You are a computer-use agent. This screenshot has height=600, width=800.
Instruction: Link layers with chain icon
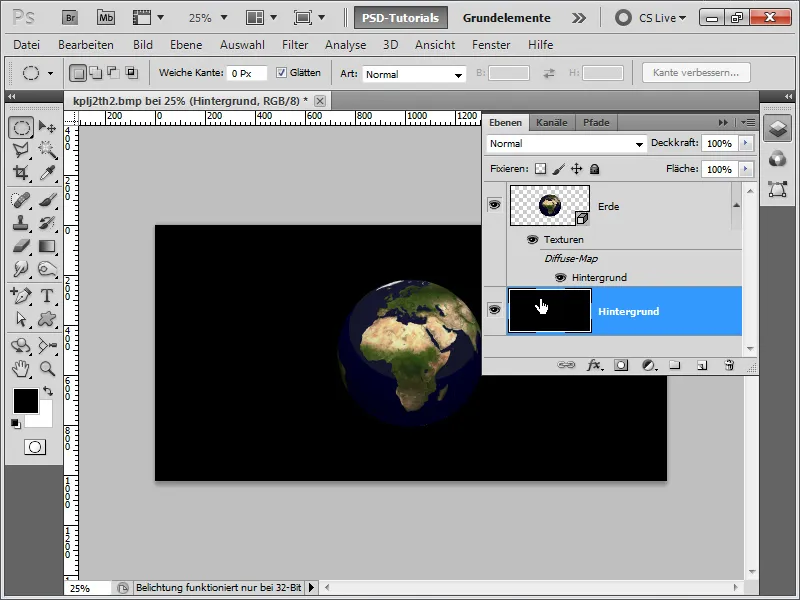click(566, 365)
